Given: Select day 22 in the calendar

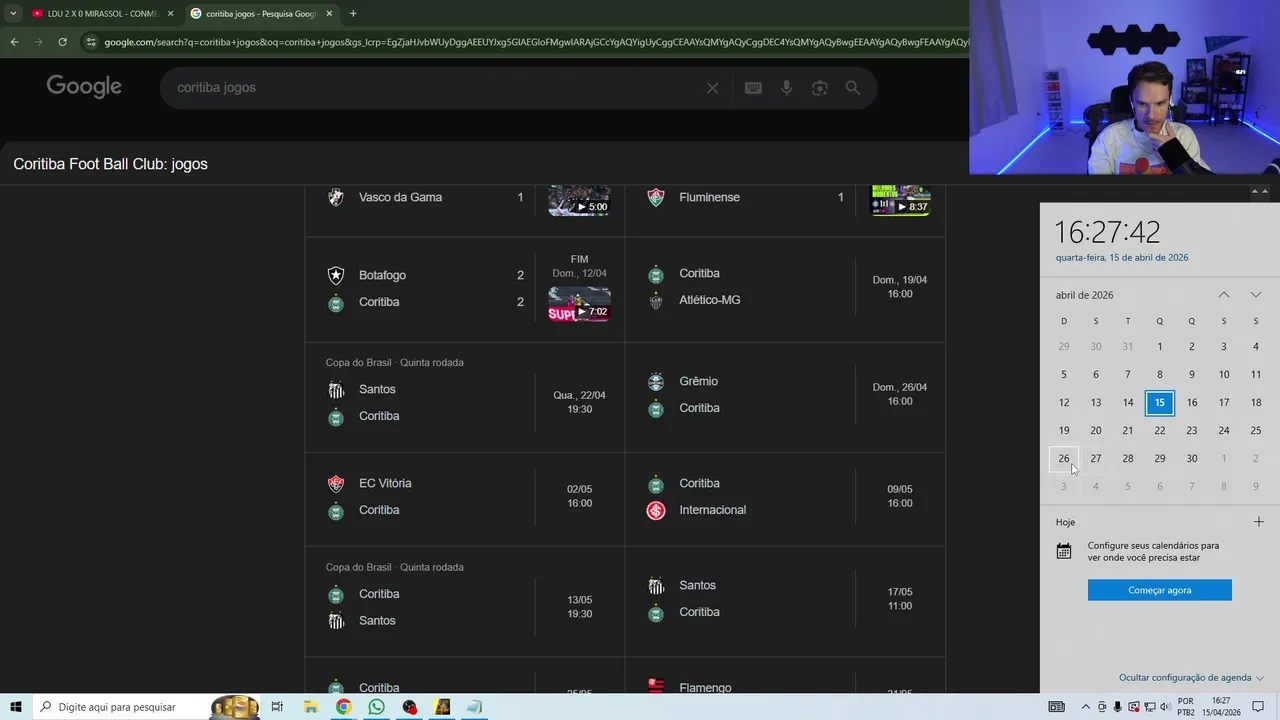Looking at the screenshot, I should 1160,430.
